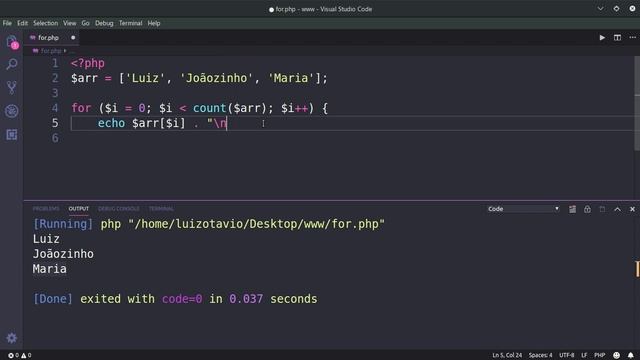640x360 pixels.
Task: Change indentation via Spaces: 4
Action: coord(540,355)
